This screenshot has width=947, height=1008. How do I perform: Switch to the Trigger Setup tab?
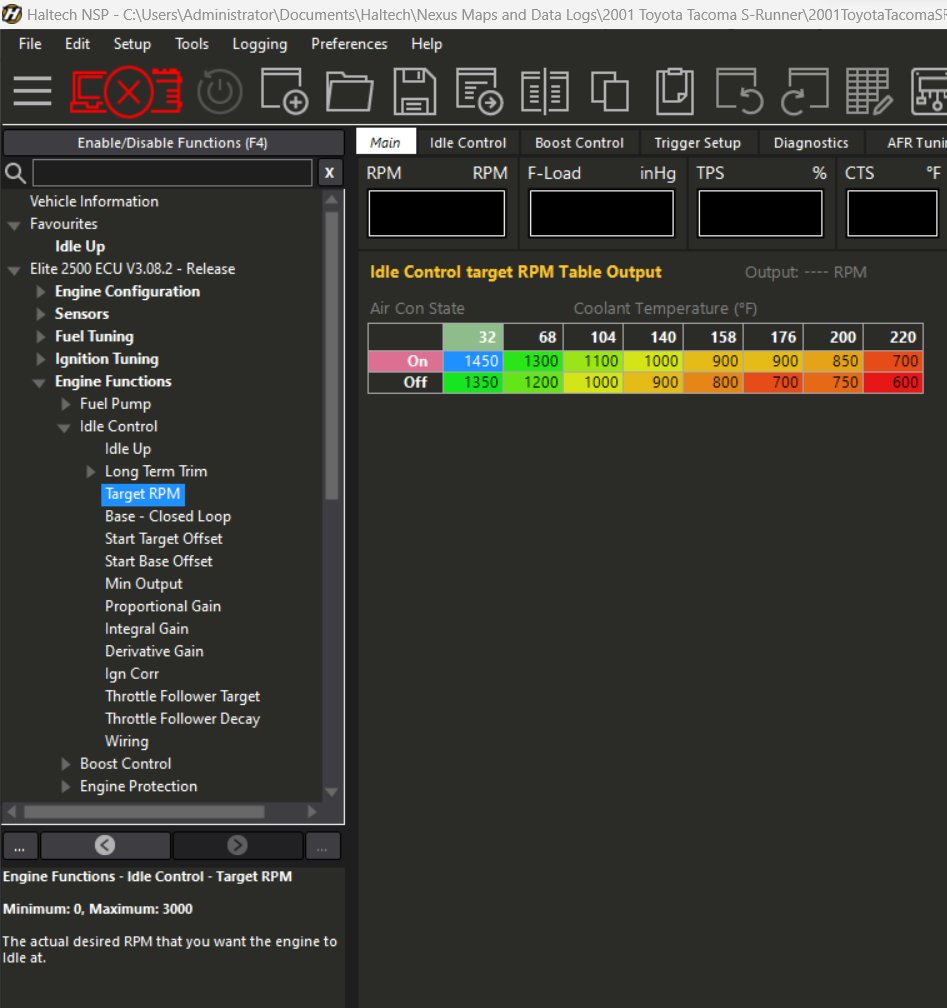pyautogui.click(x=698, y=143)
